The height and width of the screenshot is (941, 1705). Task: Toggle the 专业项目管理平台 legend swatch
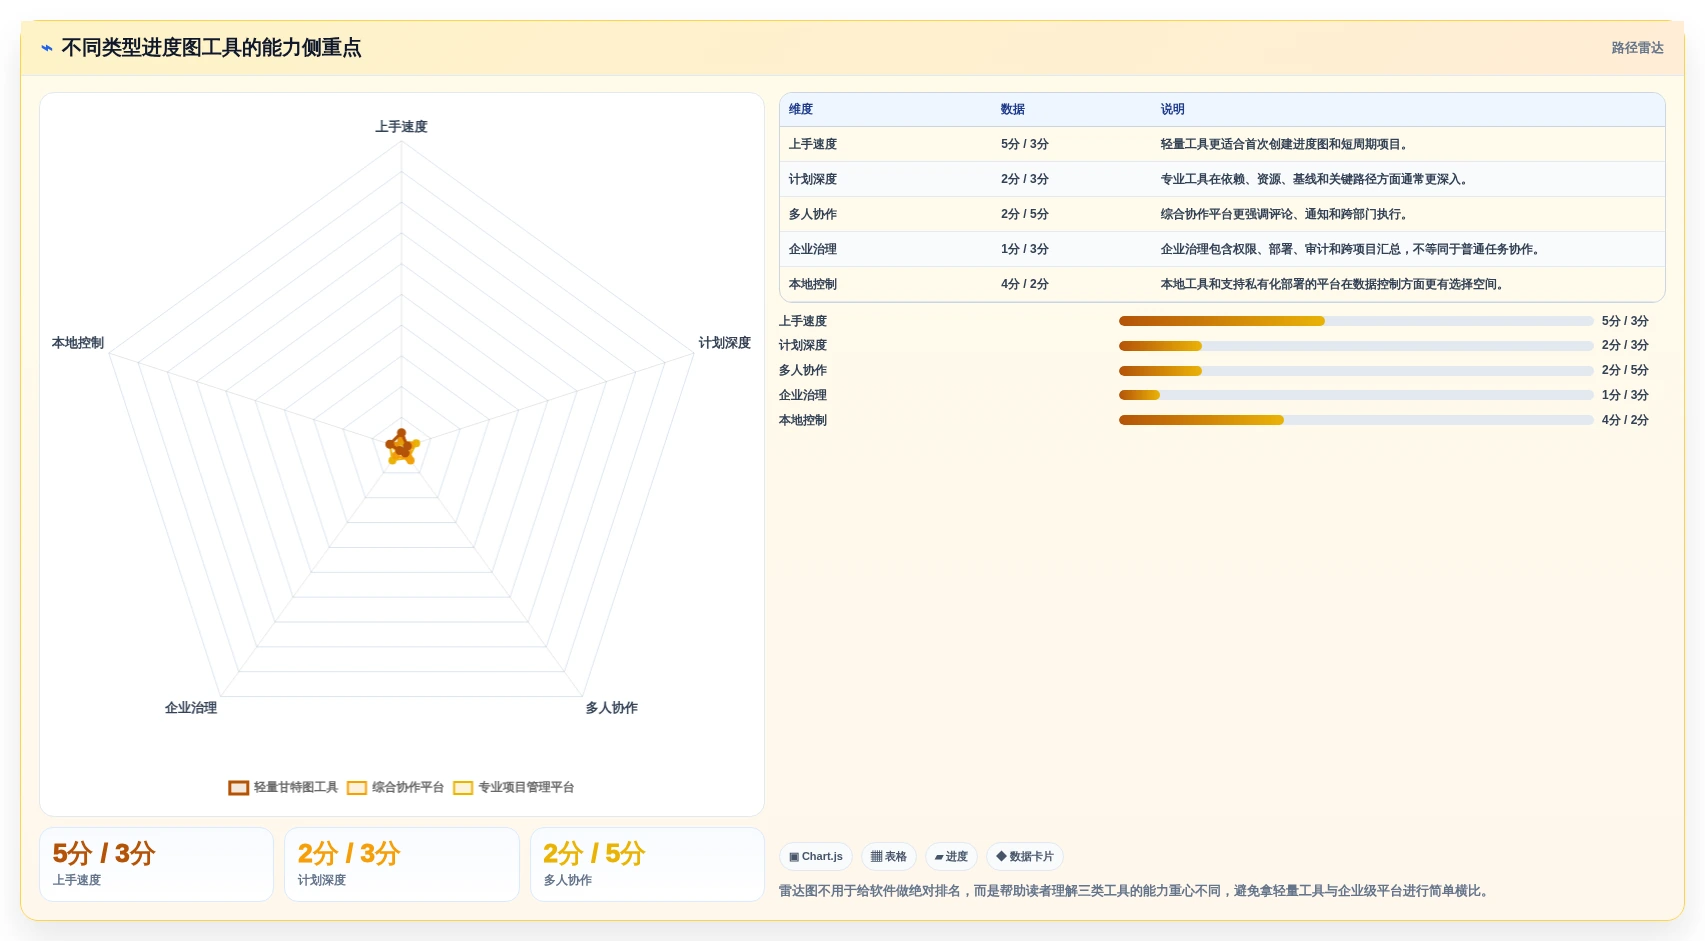pyautogui.click(x=463, y=788)
